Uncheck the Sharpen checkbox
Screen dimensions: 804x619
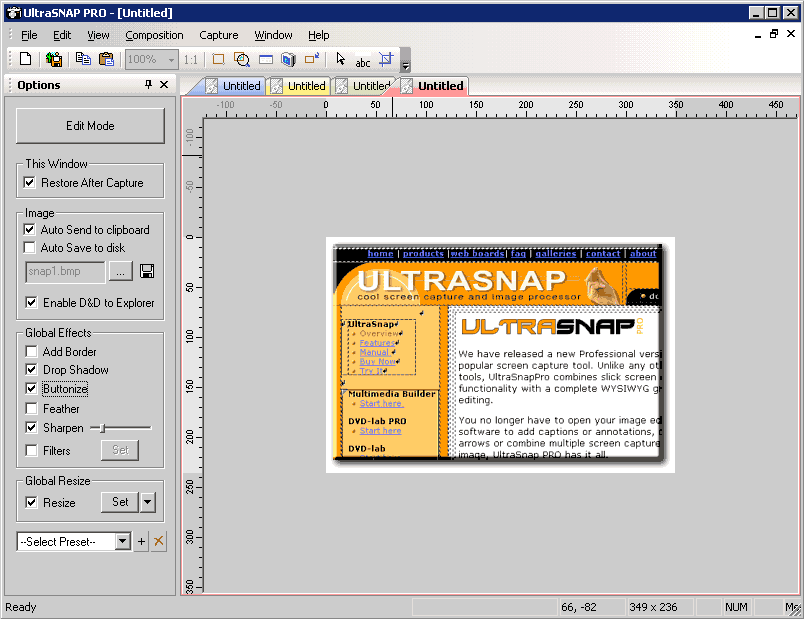[x=31, y=427]
